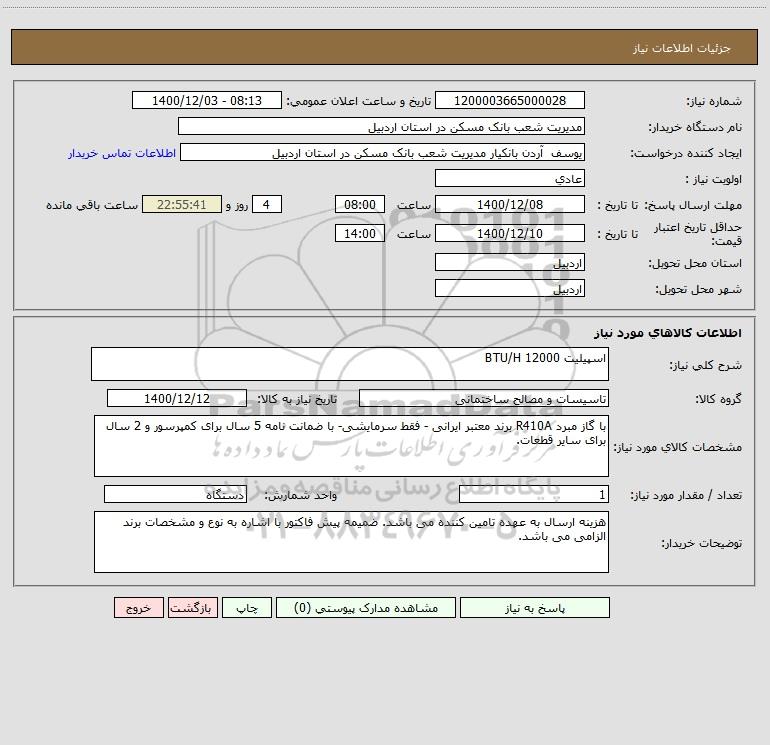This screenshot has height=745, width=770.
Task: Click the text ساعت باقی مانده
Action: pos(92,205)
